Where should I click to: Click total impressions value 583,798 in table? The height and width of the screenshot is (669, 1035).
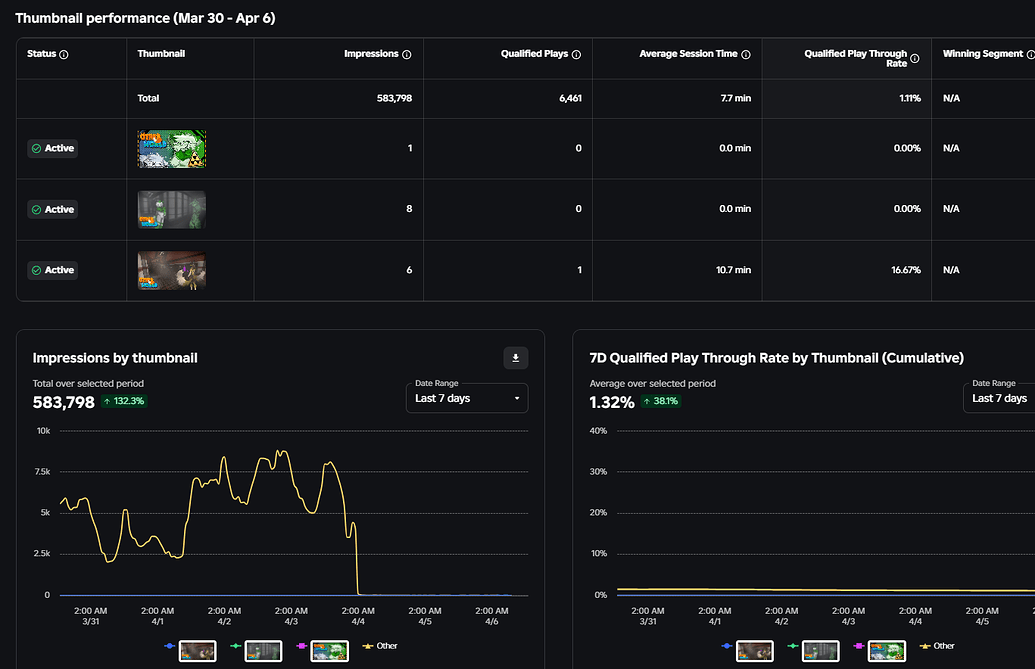point(394,98)
